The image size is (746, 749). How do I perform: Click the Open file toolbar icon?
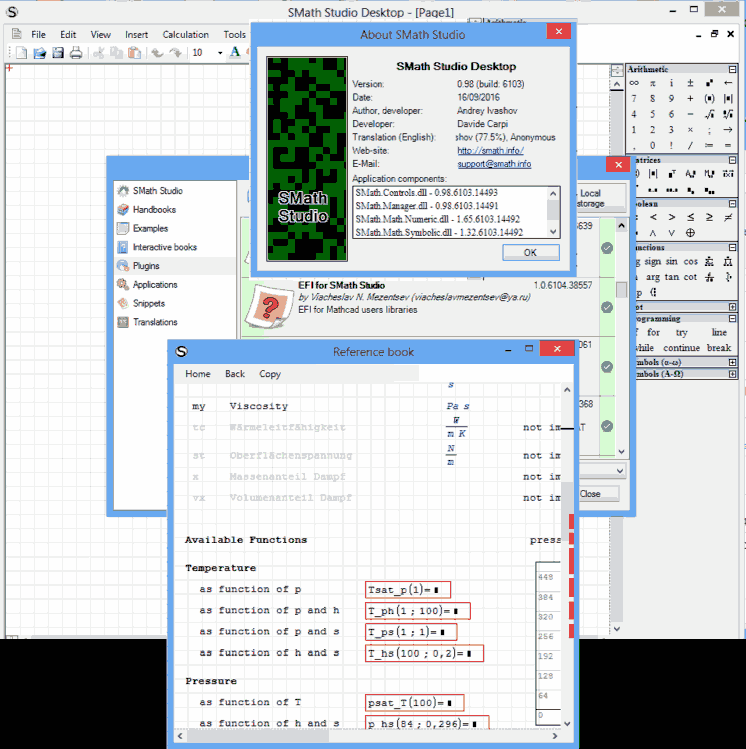point(39,52)
